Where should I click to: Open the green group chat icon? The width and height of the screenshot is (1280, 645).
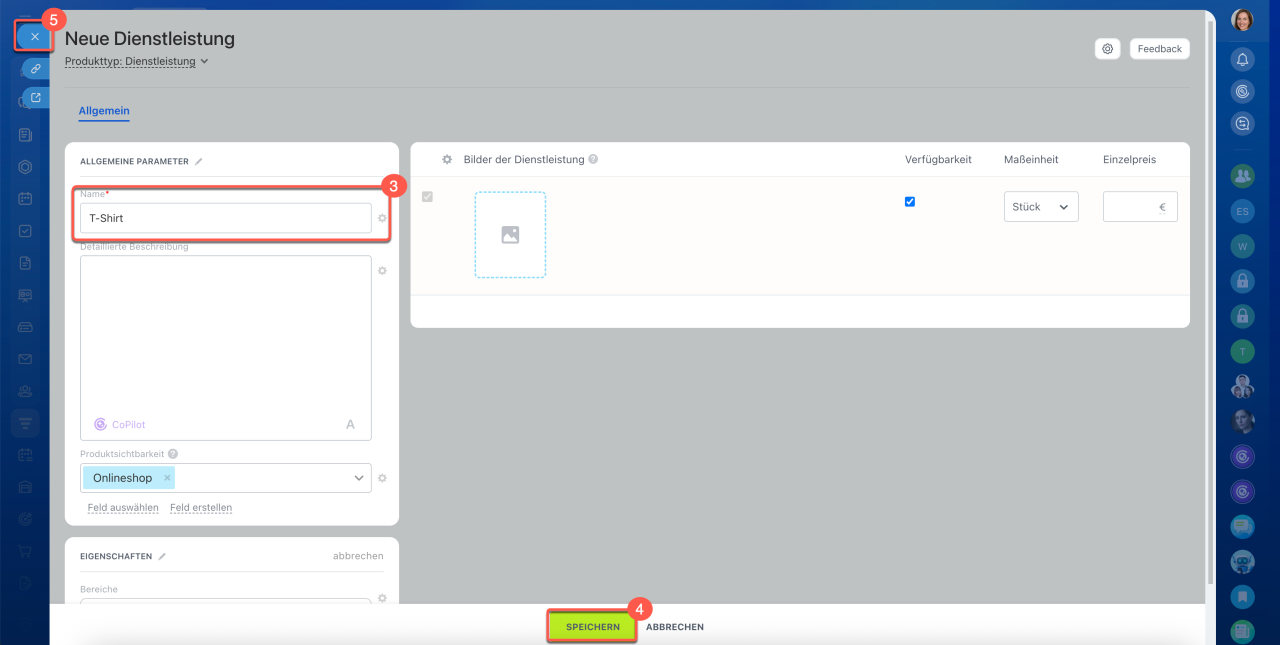1243,176
